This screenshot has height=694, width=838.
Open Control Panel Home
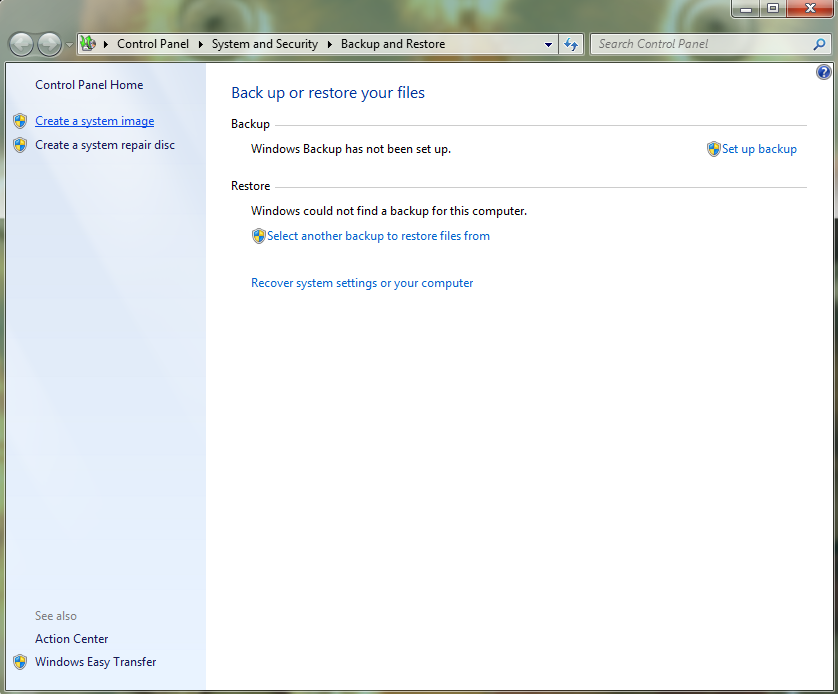click(x=89, y=85)
